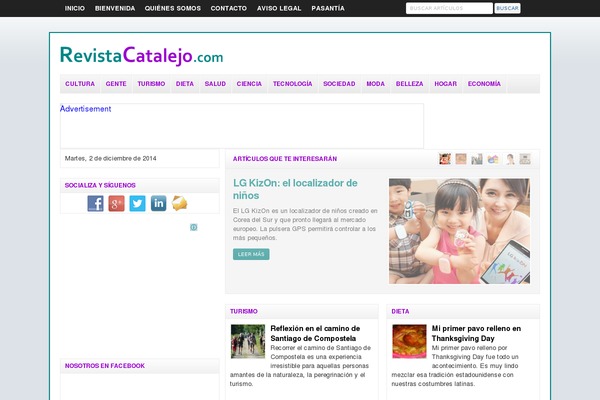This screenshot has height=400, width=600.
Task: Open the Ciencia category tab
Action: click(249, 83)
